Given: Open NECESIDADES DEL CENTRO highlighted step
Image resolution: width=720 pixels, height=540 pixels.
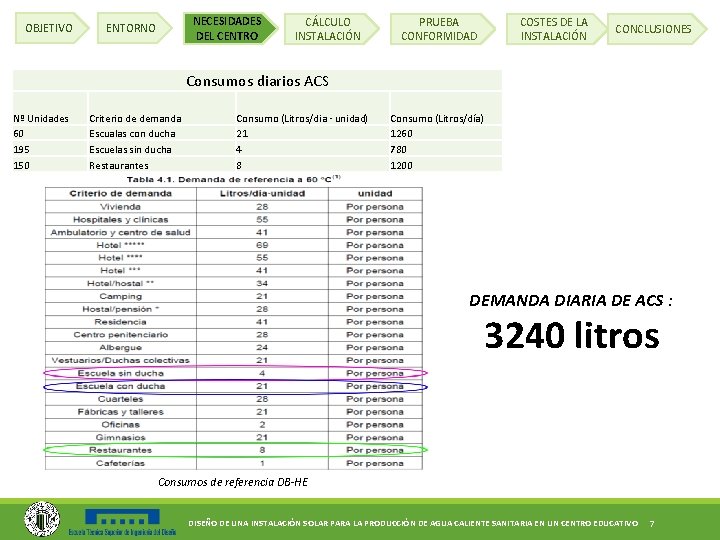Looking at the screenshot, I should tap(230, 28).
